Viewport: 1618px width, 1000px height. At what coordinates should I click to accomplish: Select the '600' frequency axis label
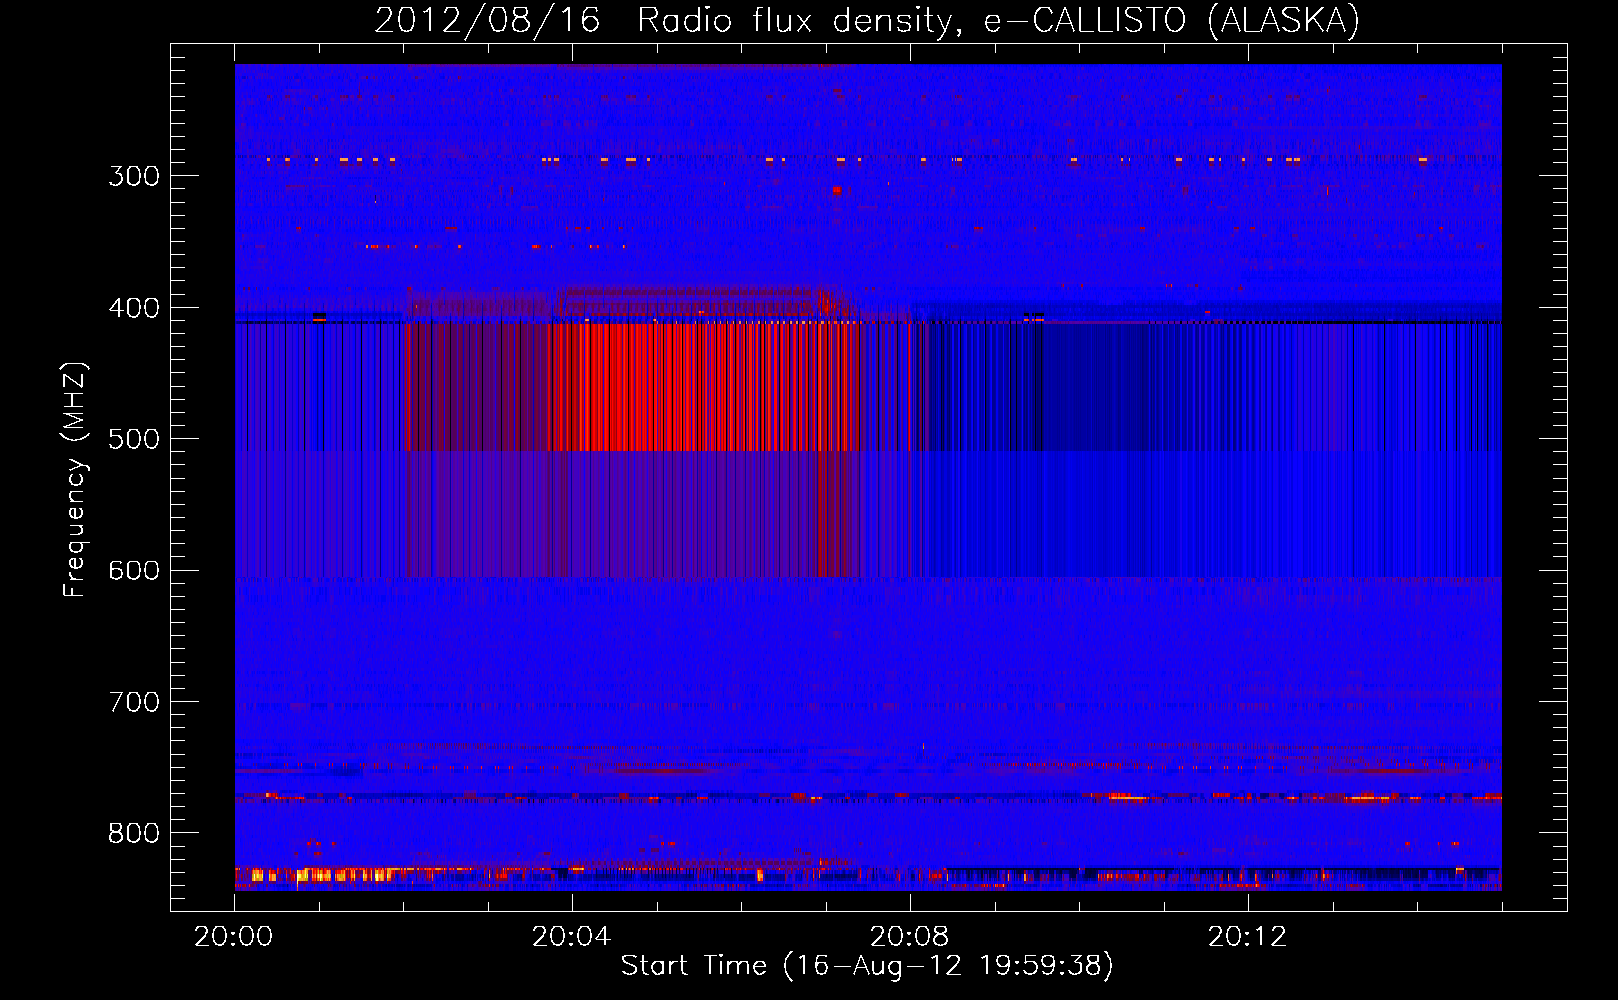(x=134, y=571)
